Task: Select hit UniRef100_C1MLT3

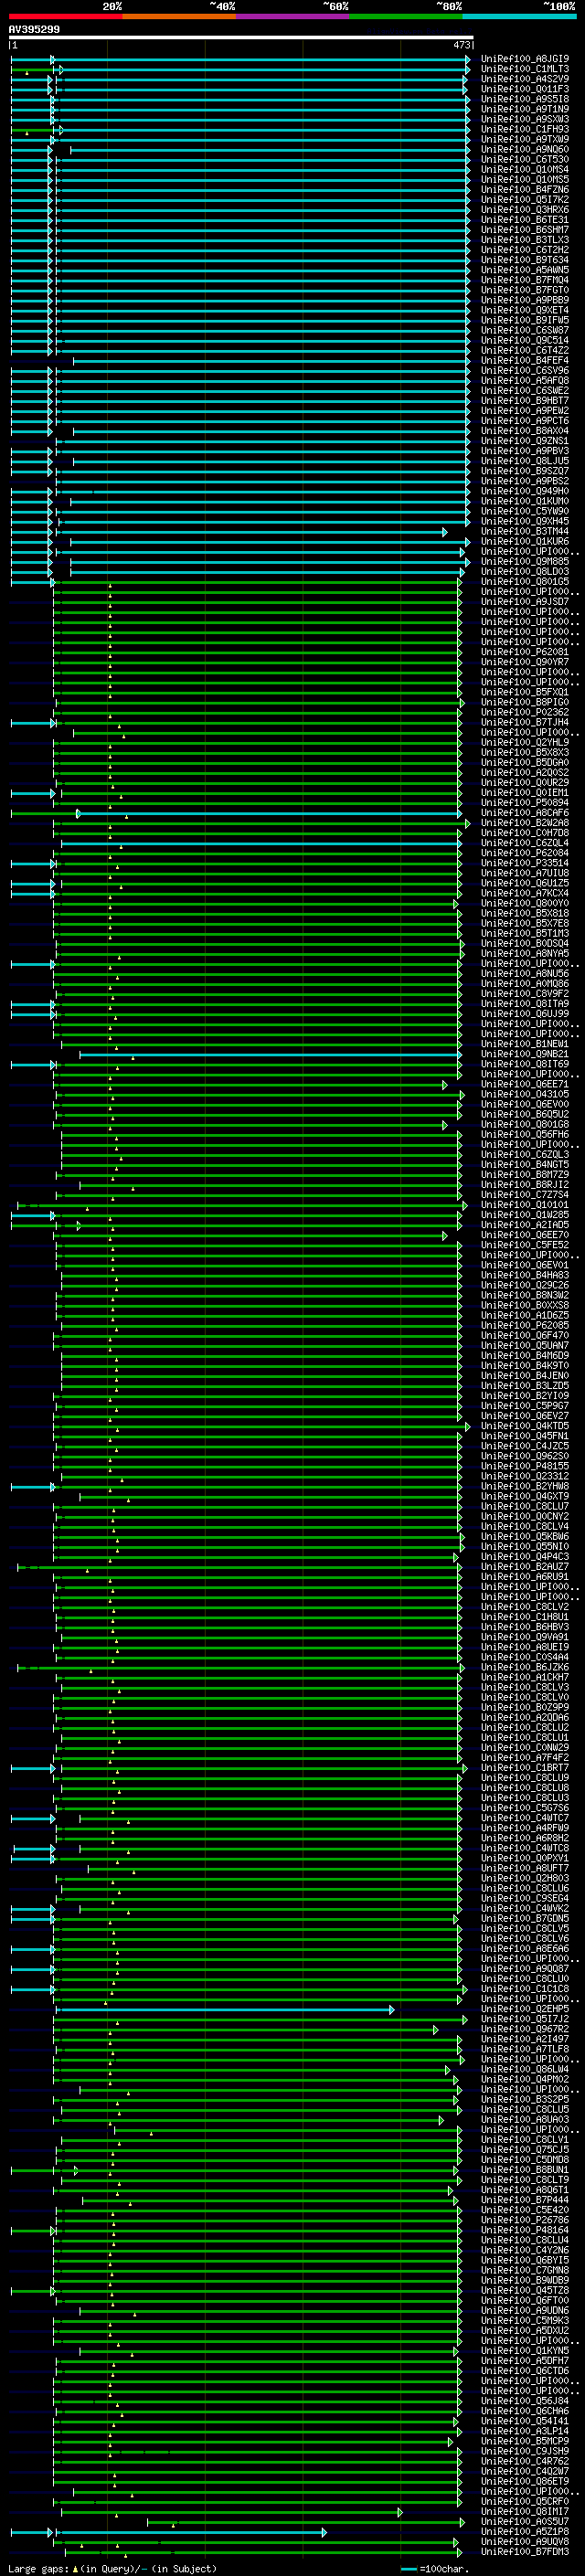Action: [x=525, y=69]
